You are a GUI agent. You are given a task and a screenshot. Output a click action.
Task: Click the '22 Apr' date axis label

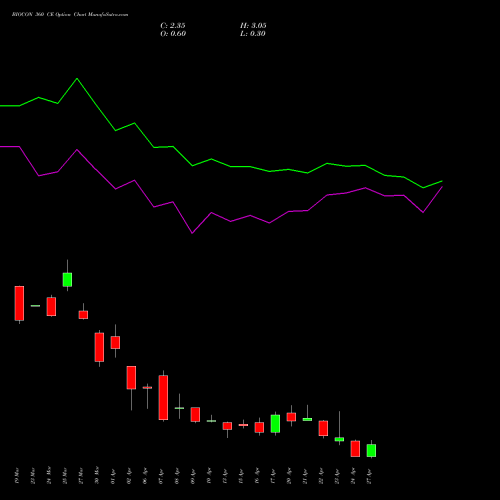(321, 476)
